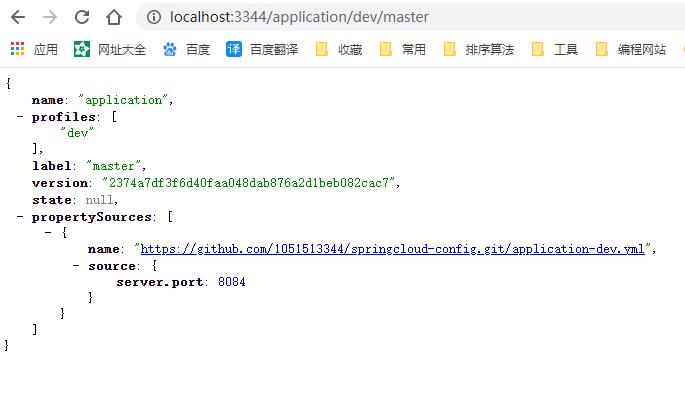Focus the address bar URL localhost:3344
Viewport: 685px width, 418px height.
pyautogui.click(x=299, y=17)
